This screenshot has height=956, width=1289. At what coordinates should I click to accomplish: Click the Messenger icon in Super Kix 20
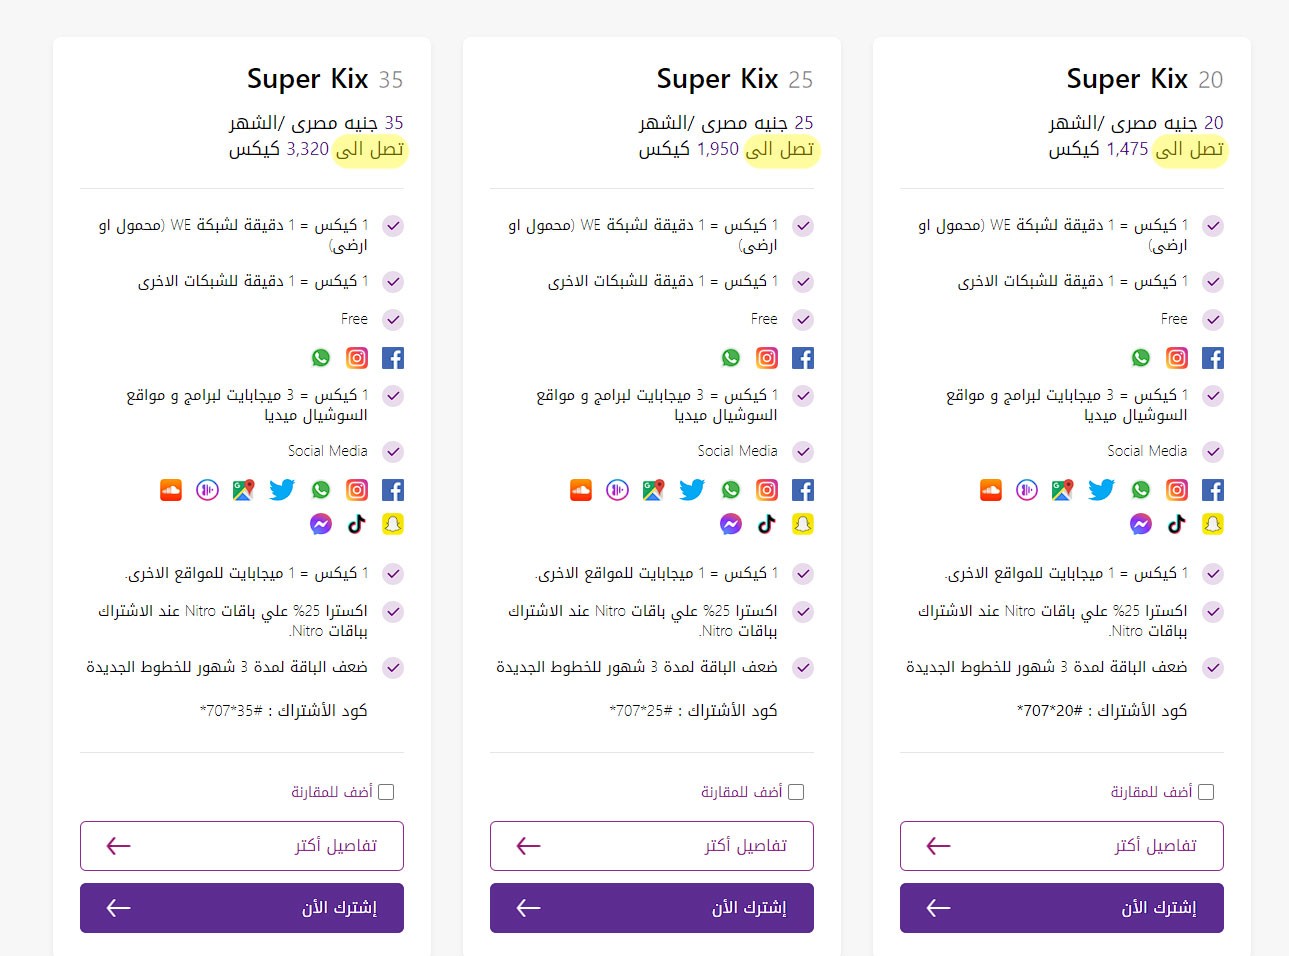1141,524
